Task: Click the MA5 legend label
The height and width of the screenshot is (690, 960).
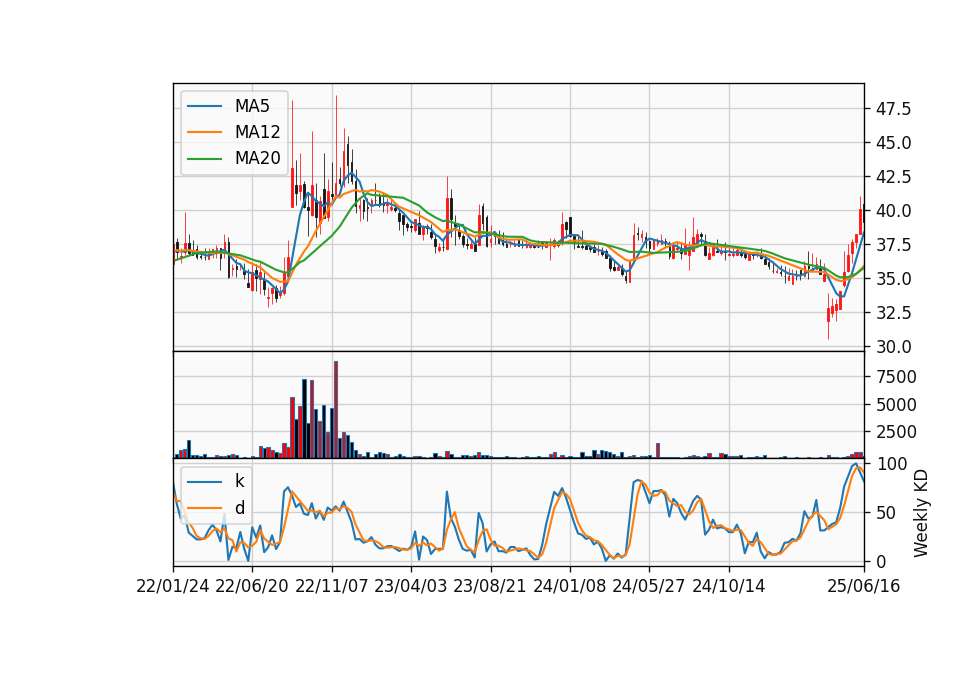Action: tap(252, 106)
